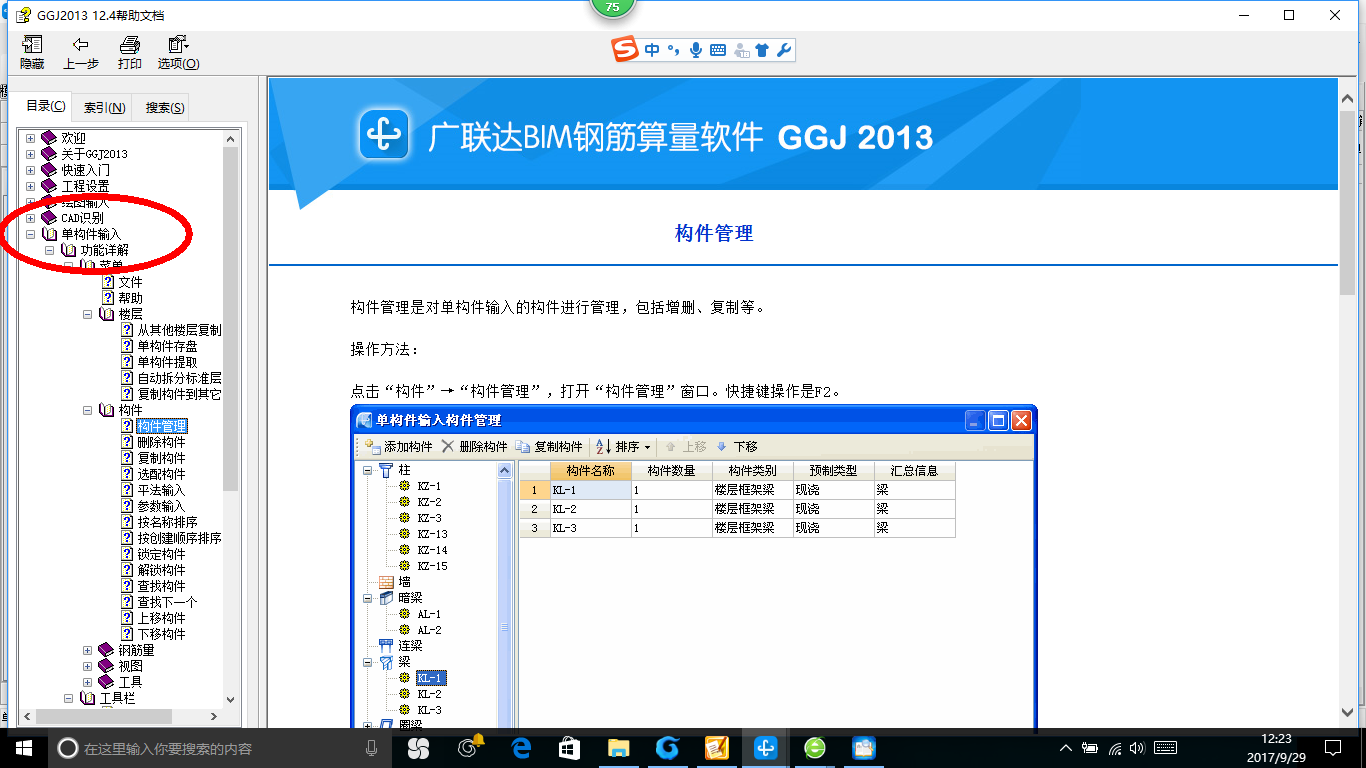Select the 快速入门 topic

tap(85, 170)
